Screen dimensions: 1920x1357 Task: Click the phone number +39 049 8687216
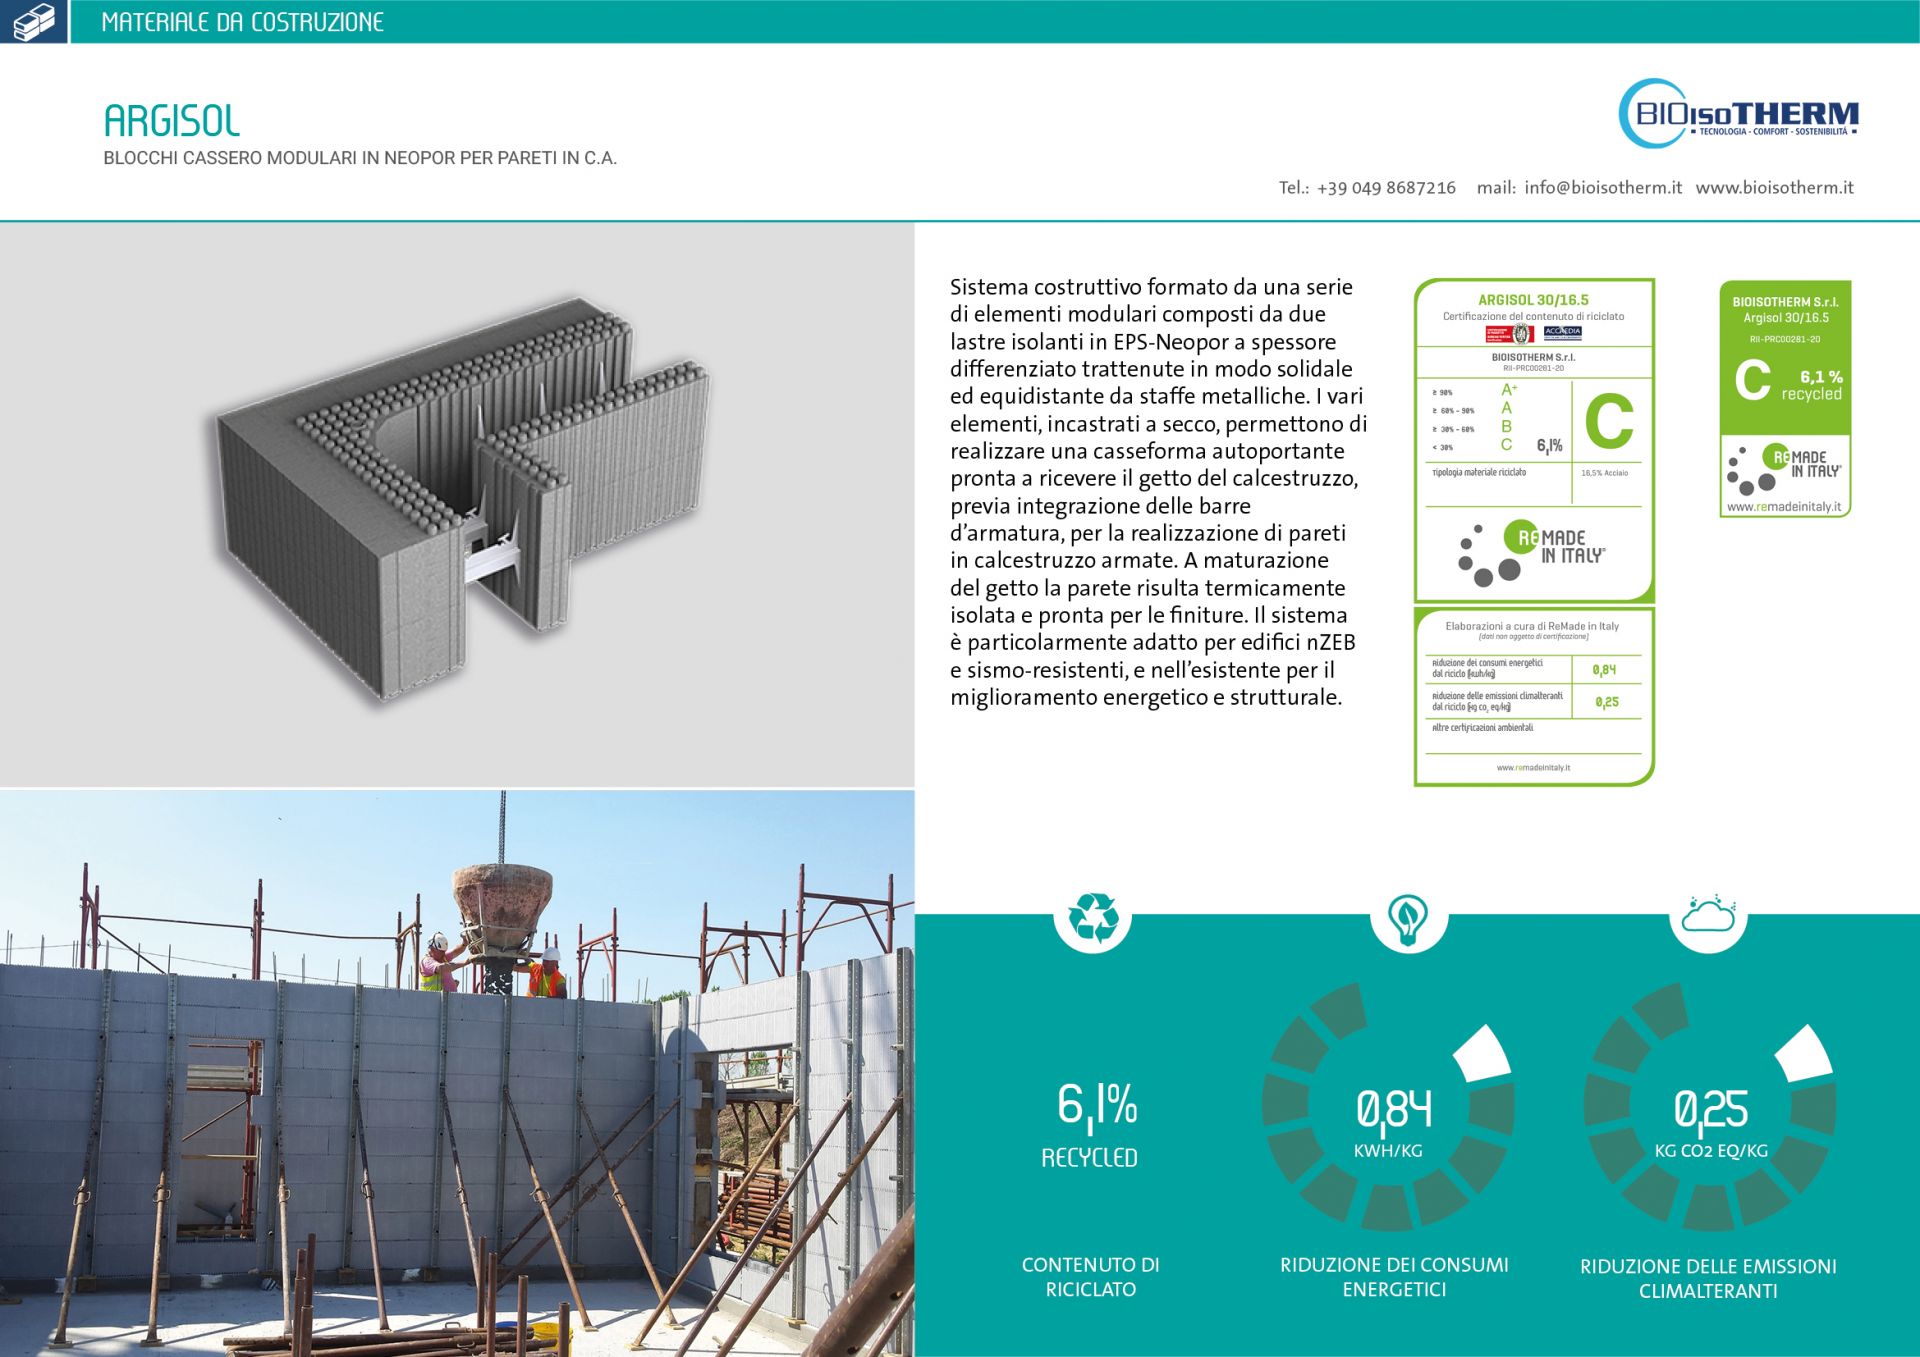tap(1386, 188)
